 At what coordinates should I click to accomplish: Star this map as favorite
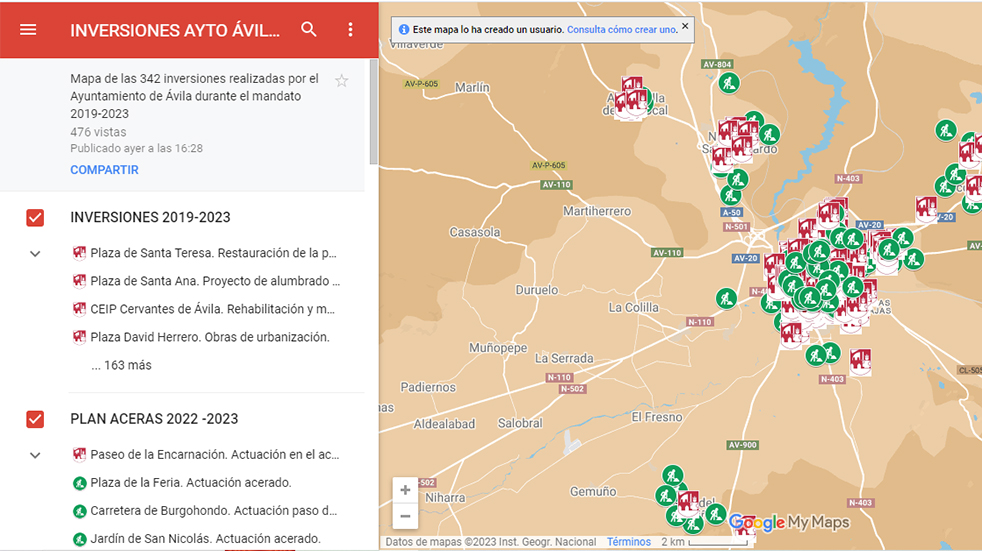tap(342, 81)
